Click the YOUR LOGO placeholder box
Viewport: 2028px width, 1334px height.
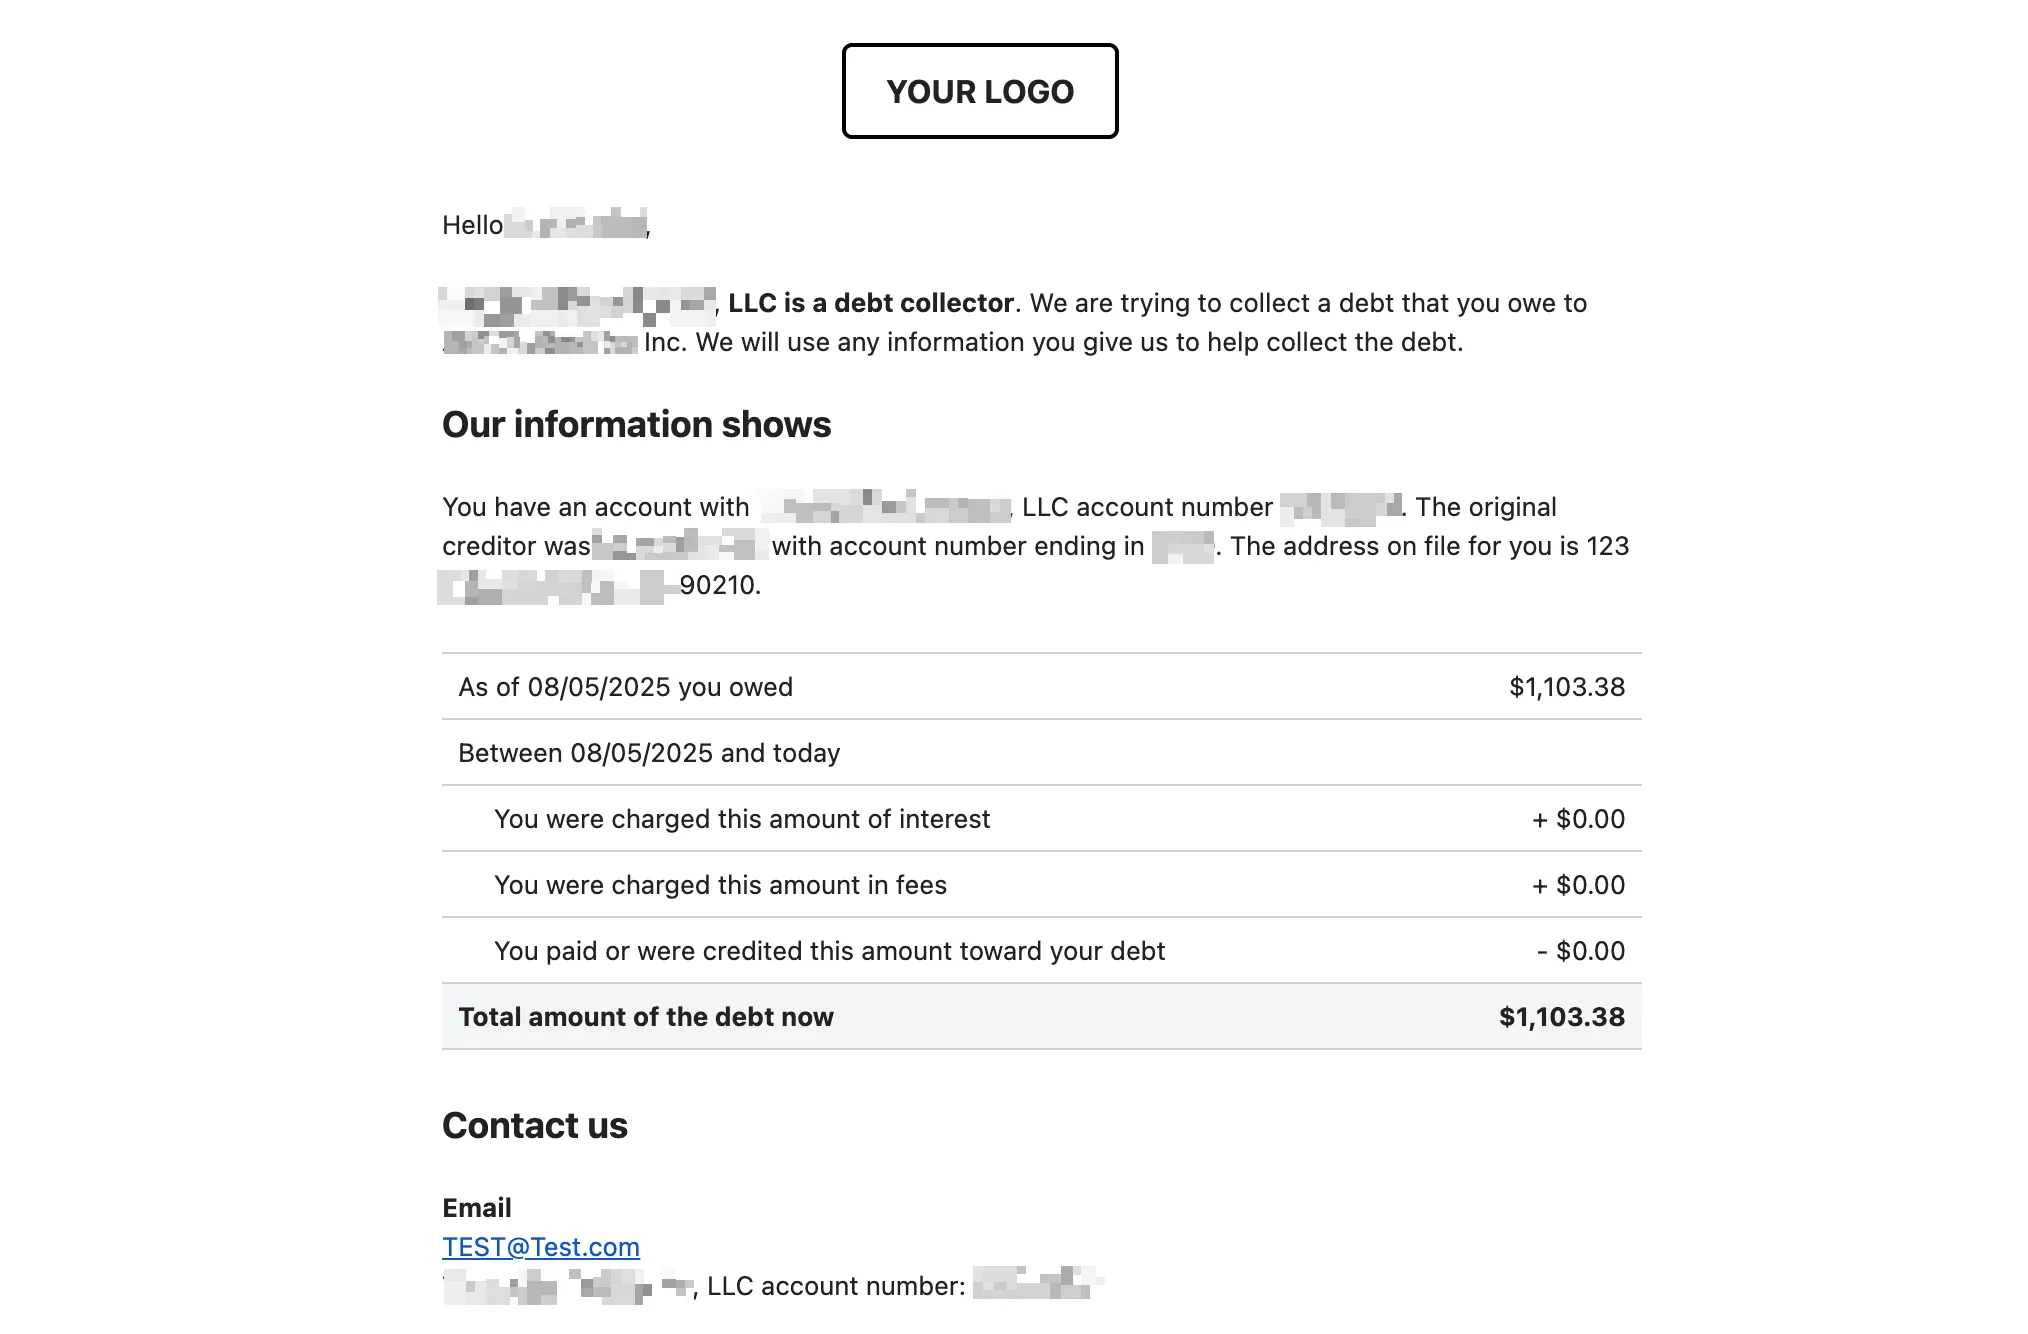[980, 91]
